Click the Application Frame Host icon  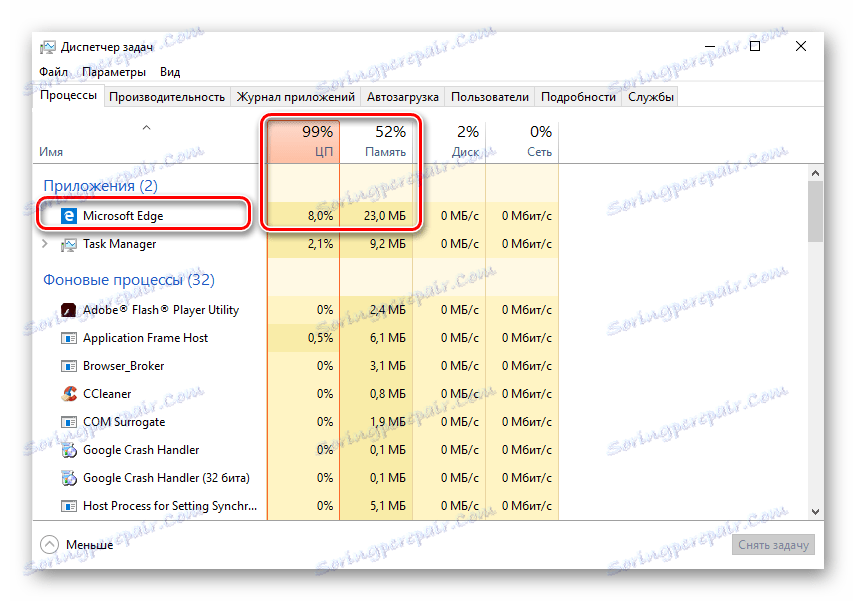(68, 338)
